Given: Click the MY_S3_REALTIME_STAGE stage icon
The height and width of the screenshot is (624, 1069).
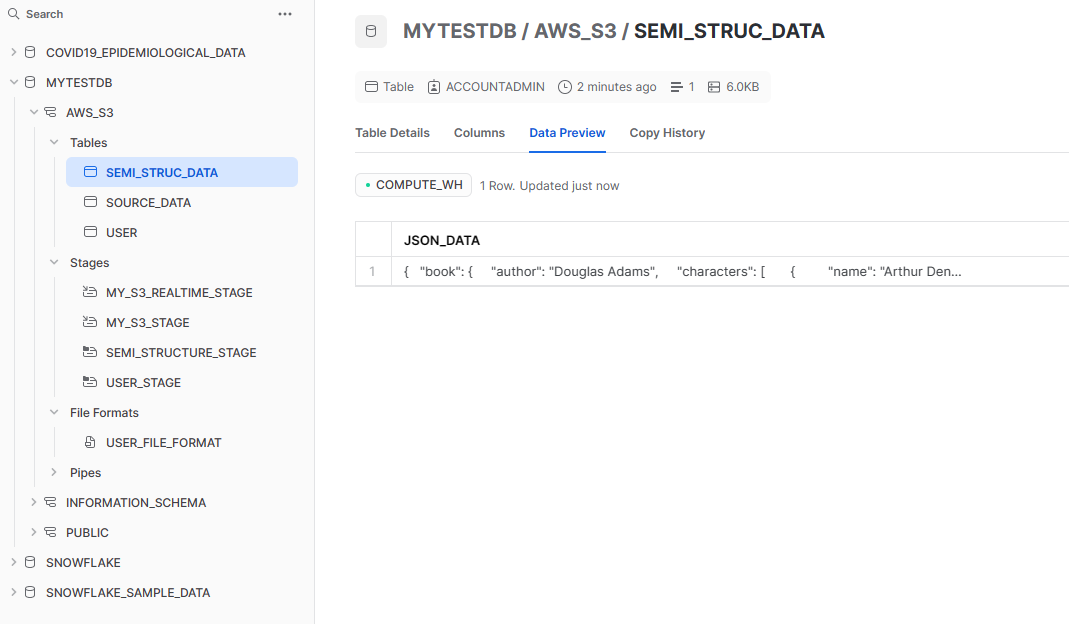Looking at the screenshot, I should pos(90,292).
